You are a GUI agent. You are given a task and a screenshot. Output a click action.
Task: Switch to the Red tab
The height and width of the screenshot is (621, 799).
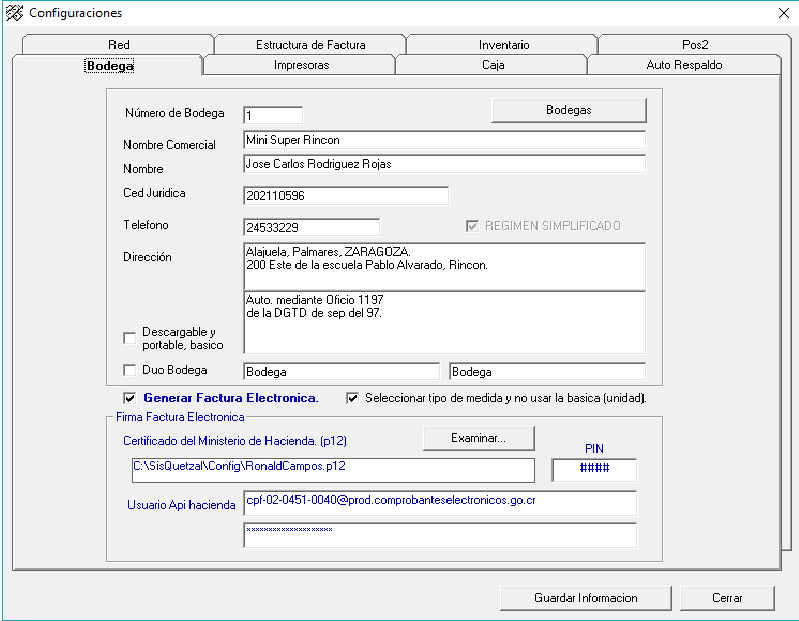(x=118, y=45)
